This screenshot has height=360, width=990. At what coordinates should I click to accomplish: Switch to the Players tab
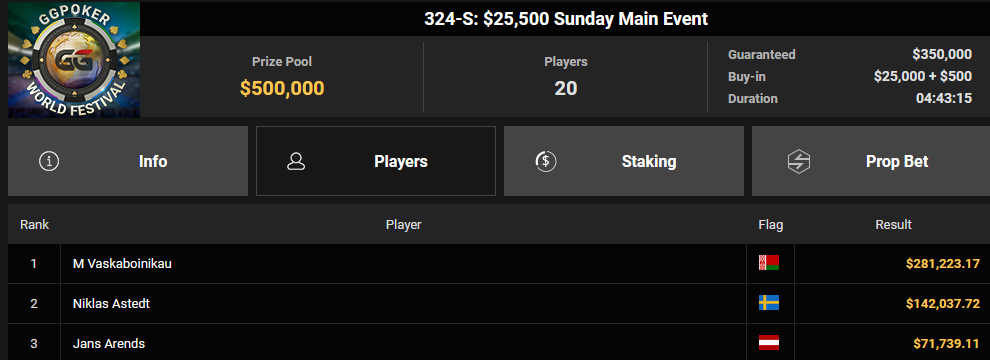[376, 161]
